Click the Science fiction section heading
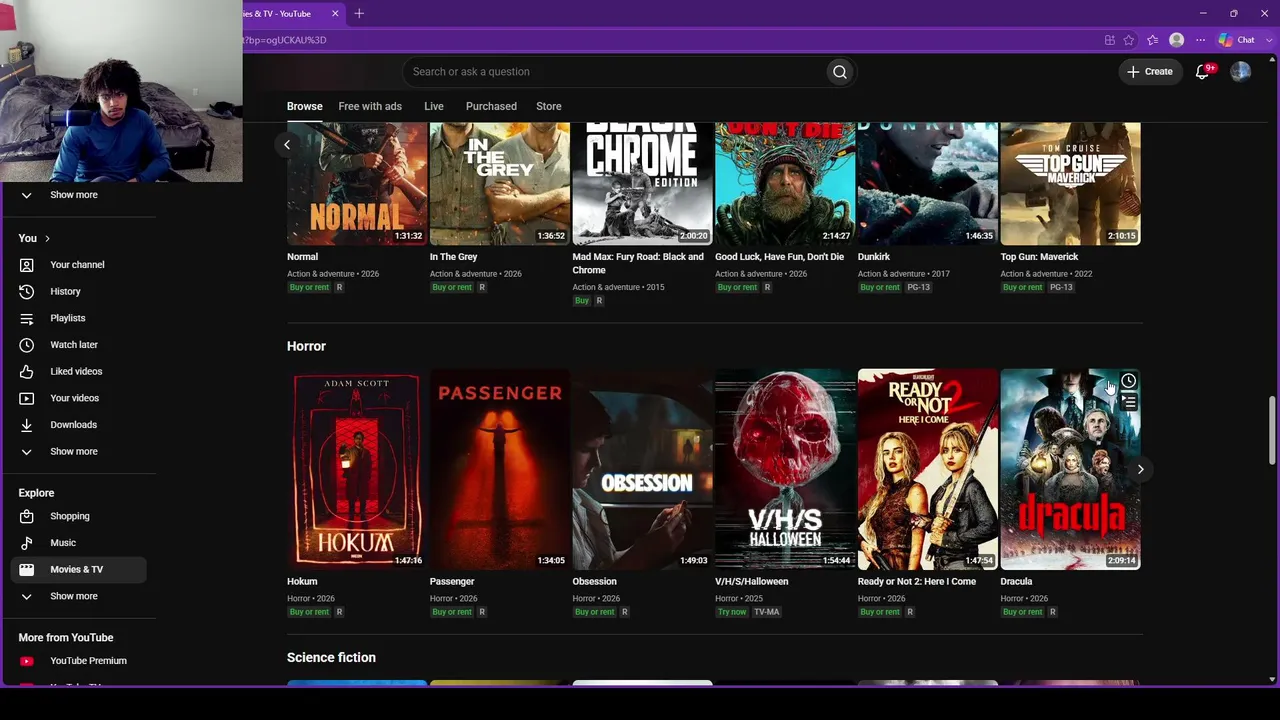This screenshot has height=720, width=1280. pyautogui.click(x=331, y=658)
